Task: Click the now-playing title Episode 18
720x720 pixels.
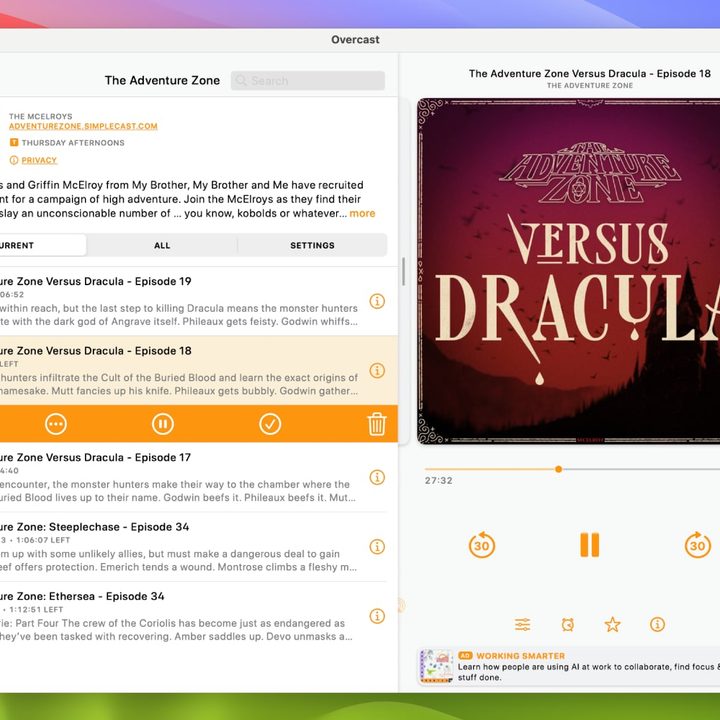Action: coord(590,73)
